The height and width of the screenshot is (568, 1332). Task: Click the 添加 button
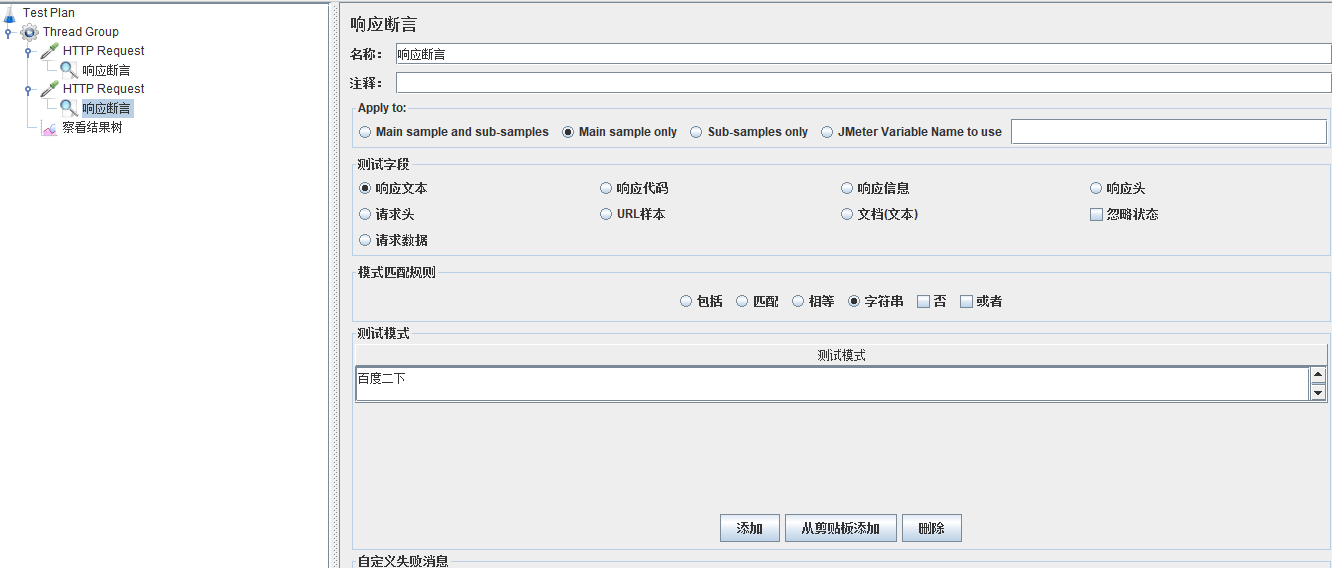point(750,528)
